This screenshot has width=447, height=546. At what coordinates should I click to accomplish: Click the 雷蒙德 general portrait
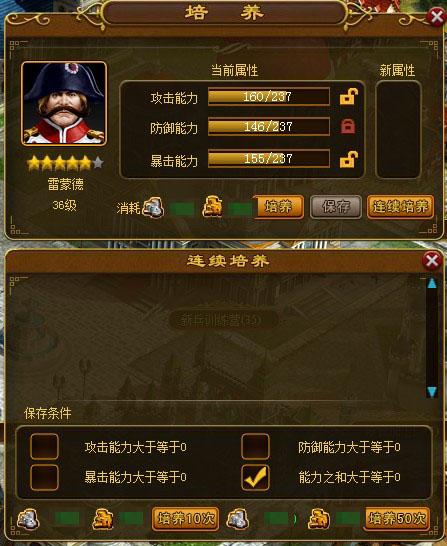click(64, 103)
